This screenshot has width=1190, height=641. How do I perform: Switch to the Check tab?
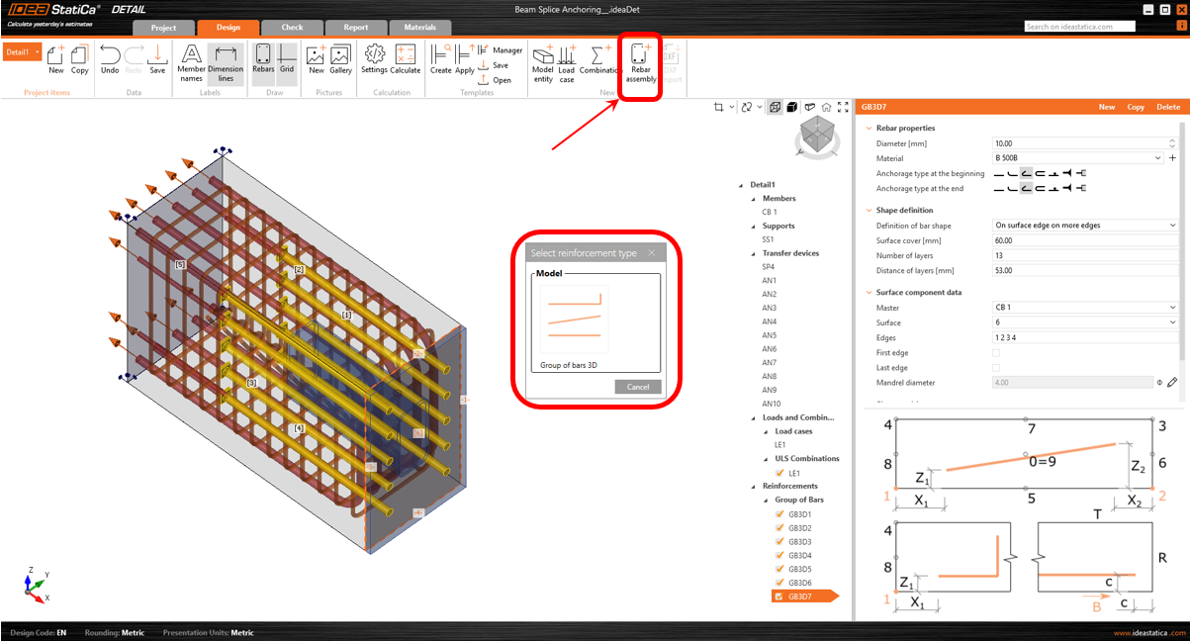(292, 27)
